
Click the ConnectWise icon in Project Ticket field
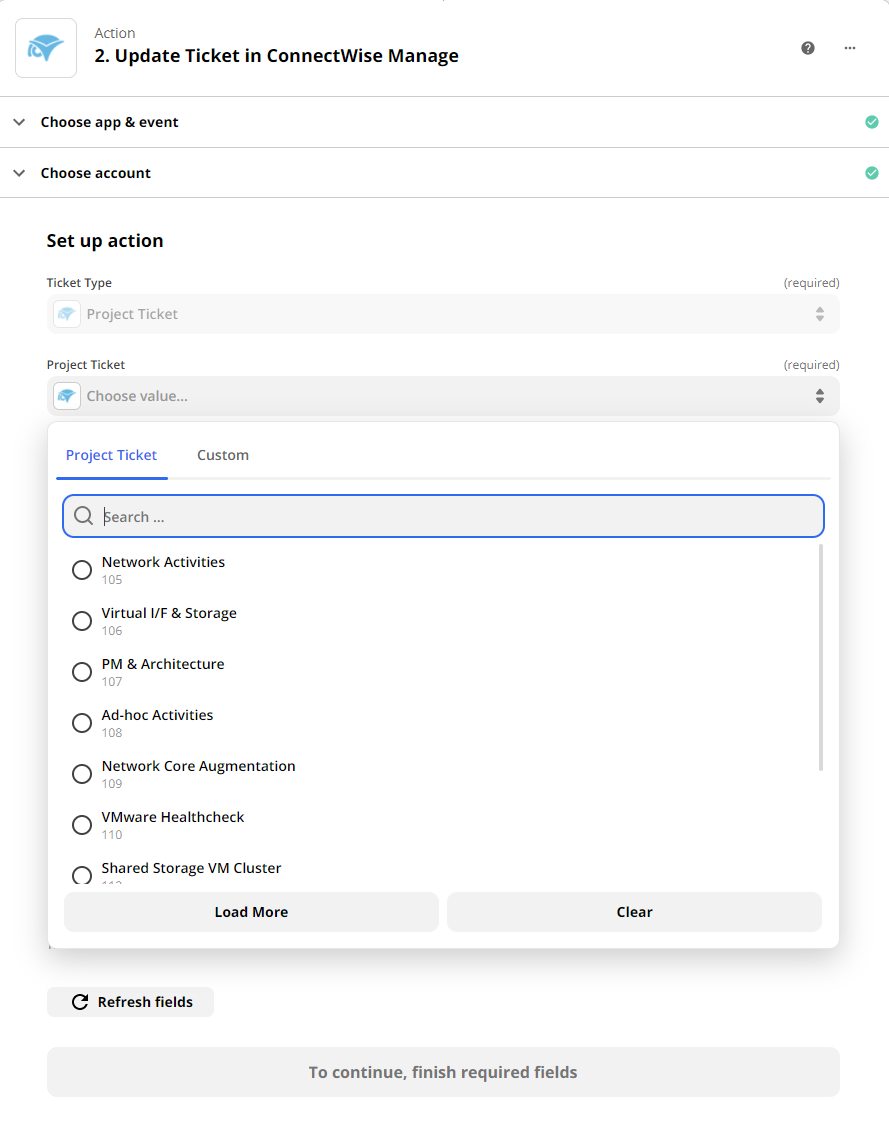pos(67,396)
